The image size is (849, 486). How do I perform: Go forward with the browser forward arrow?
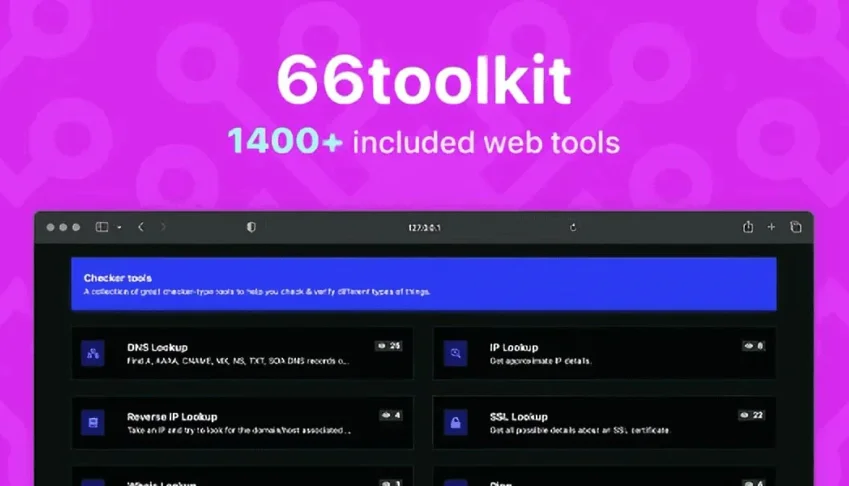(x=163, y=227)
